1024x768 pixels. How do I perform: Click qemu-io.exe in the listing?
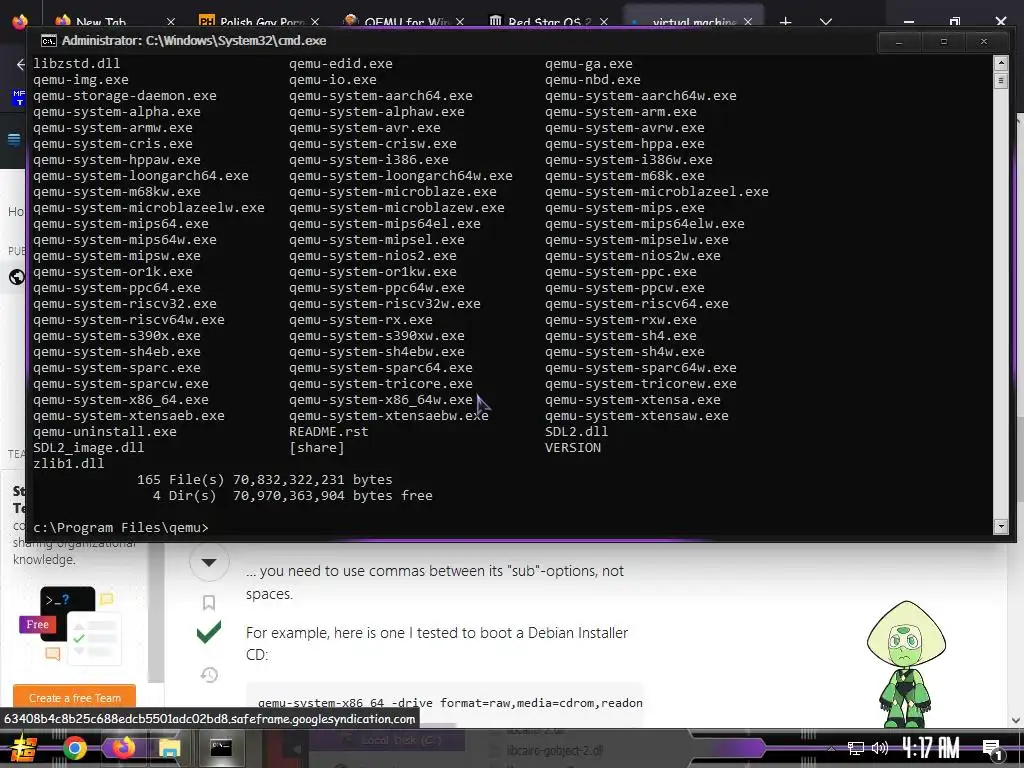pyautogui.click(x=333, y=80)
